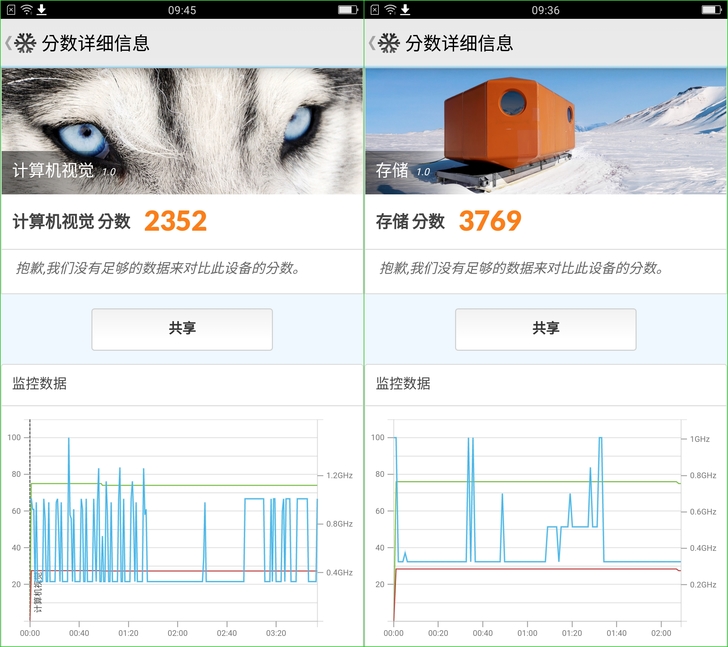This screenshot has height=647, width=728.
Task: Open husky computer vision banner image
Action: coord(182,131)
